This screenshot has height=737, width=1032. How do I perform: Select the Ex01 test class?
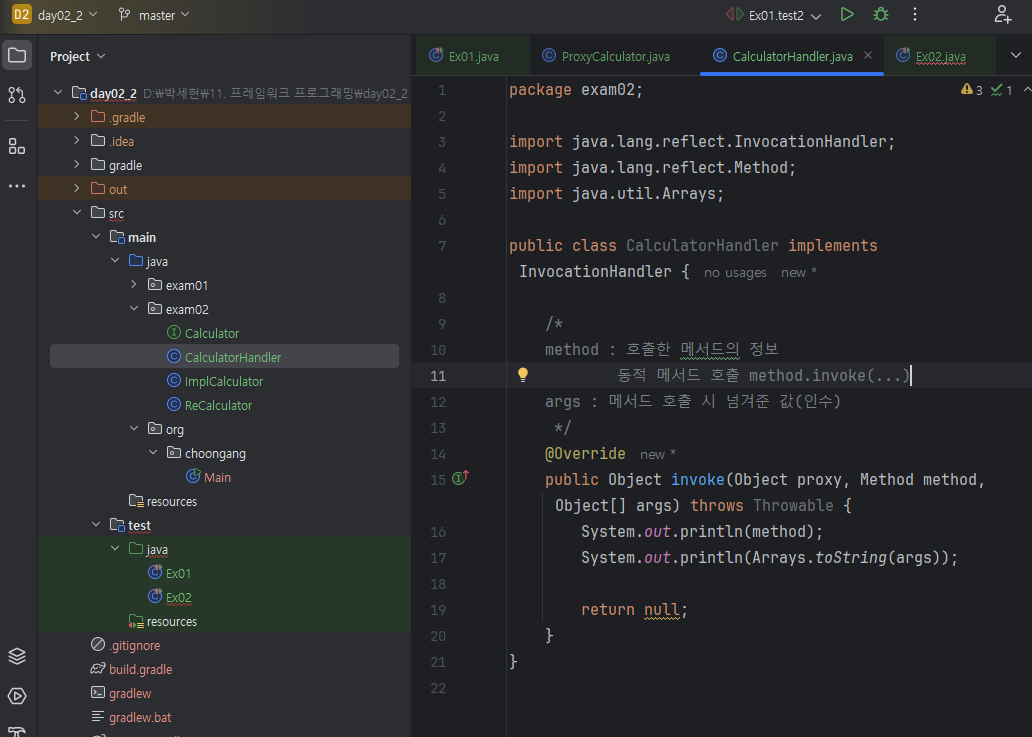point(170,573)
